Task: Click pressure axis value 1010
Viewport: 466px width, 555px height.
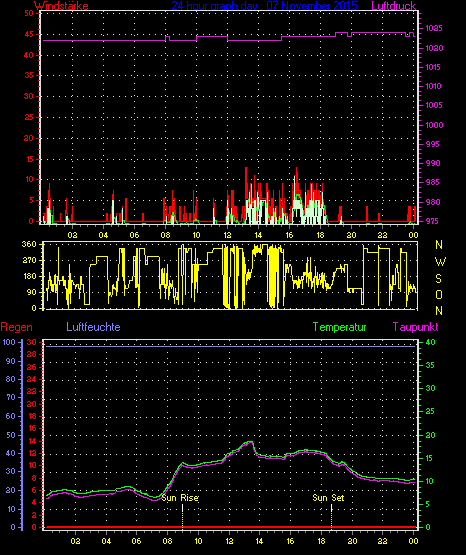Action: click(x=433, y=86)
